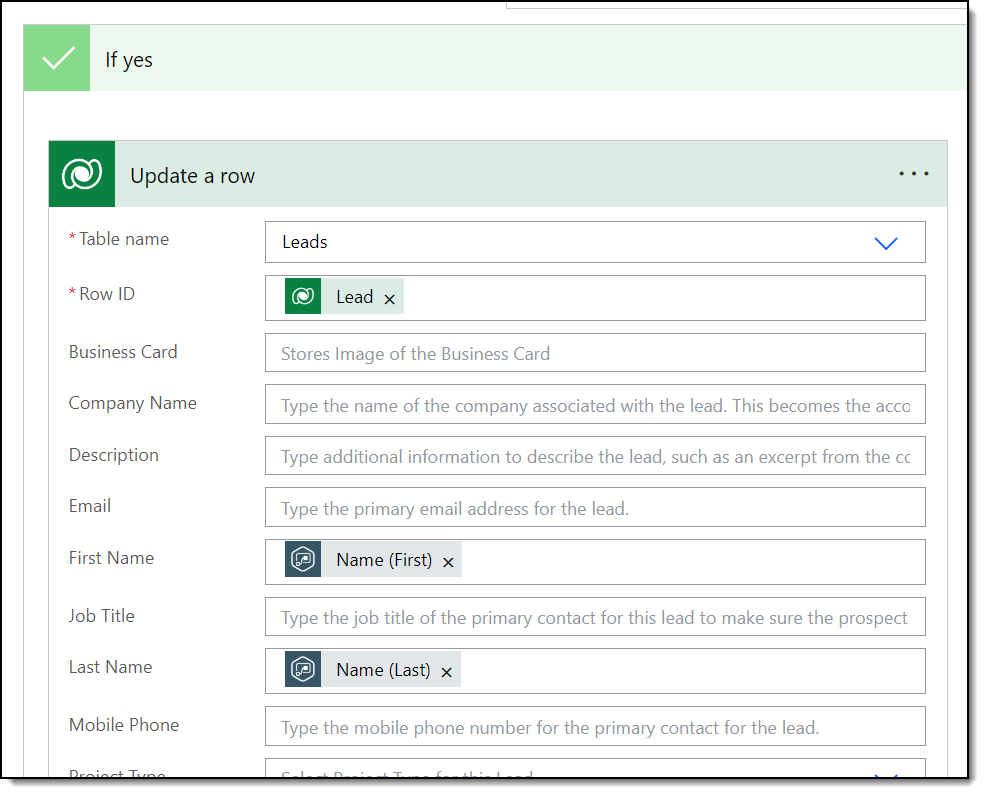This screenshot has height=794, width=984.
Task: Click the Last Name input field
Action: pos(595,671)
